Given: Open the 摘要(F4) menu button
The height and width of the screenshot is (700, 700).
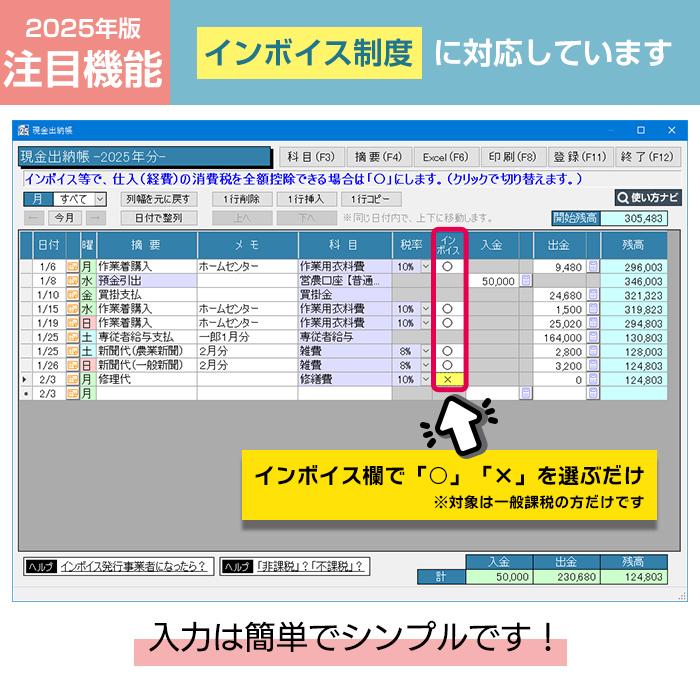Looking at the screenshot, I should [379, 157].
